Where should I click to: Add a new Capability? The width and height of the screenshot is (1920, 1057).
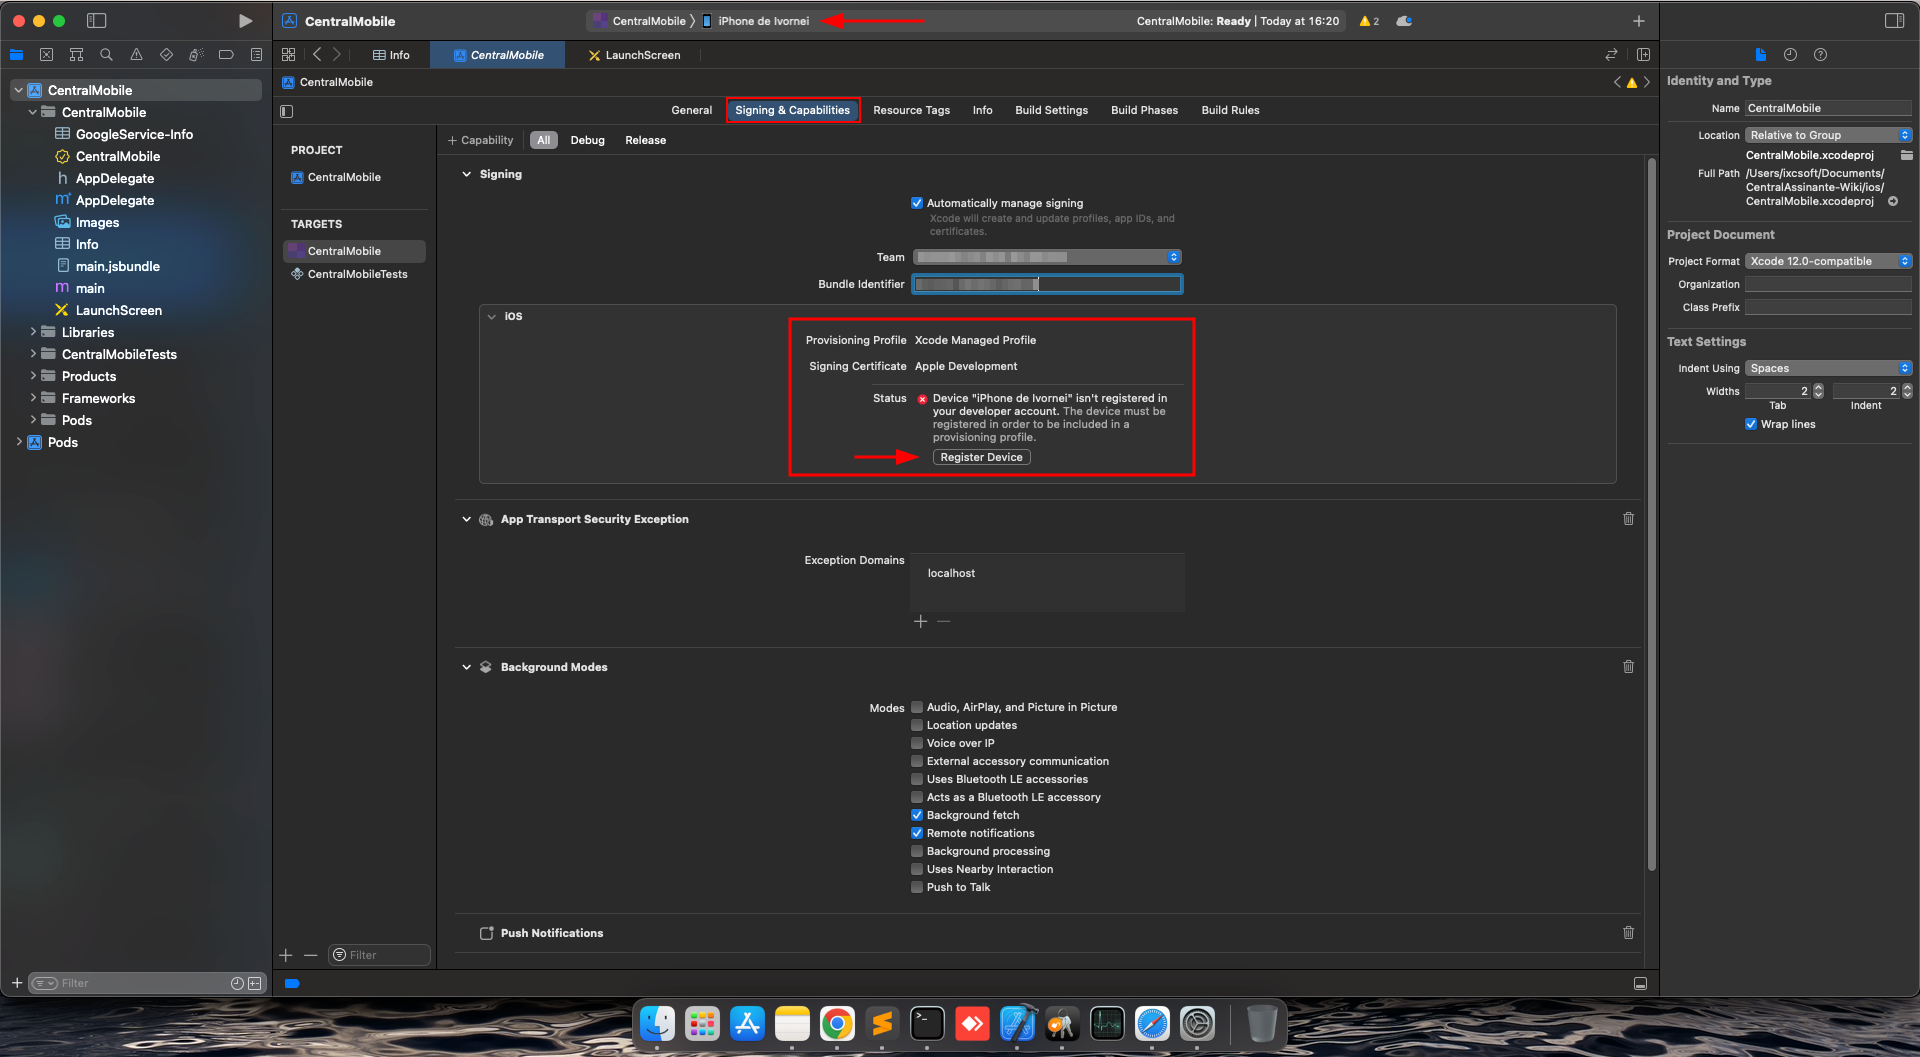480,140
